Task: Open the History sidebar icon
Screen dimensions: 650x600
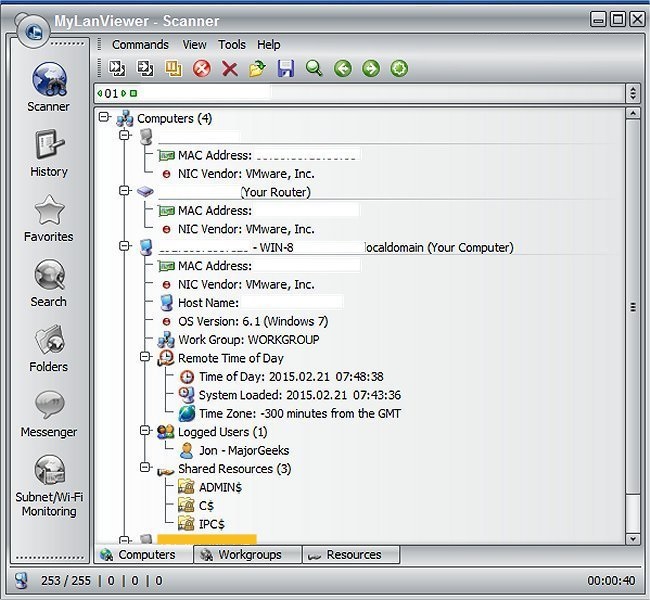Action: [x=48, y=151]
